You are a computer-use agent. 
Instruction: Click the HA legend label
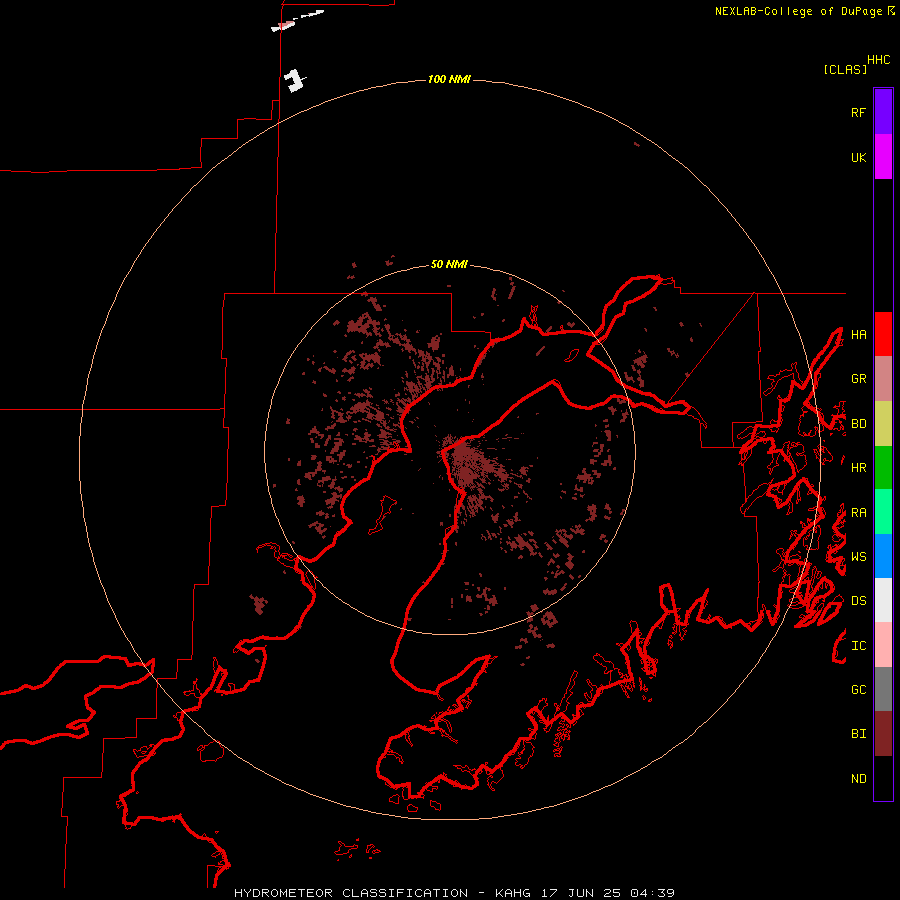point(858,335)
